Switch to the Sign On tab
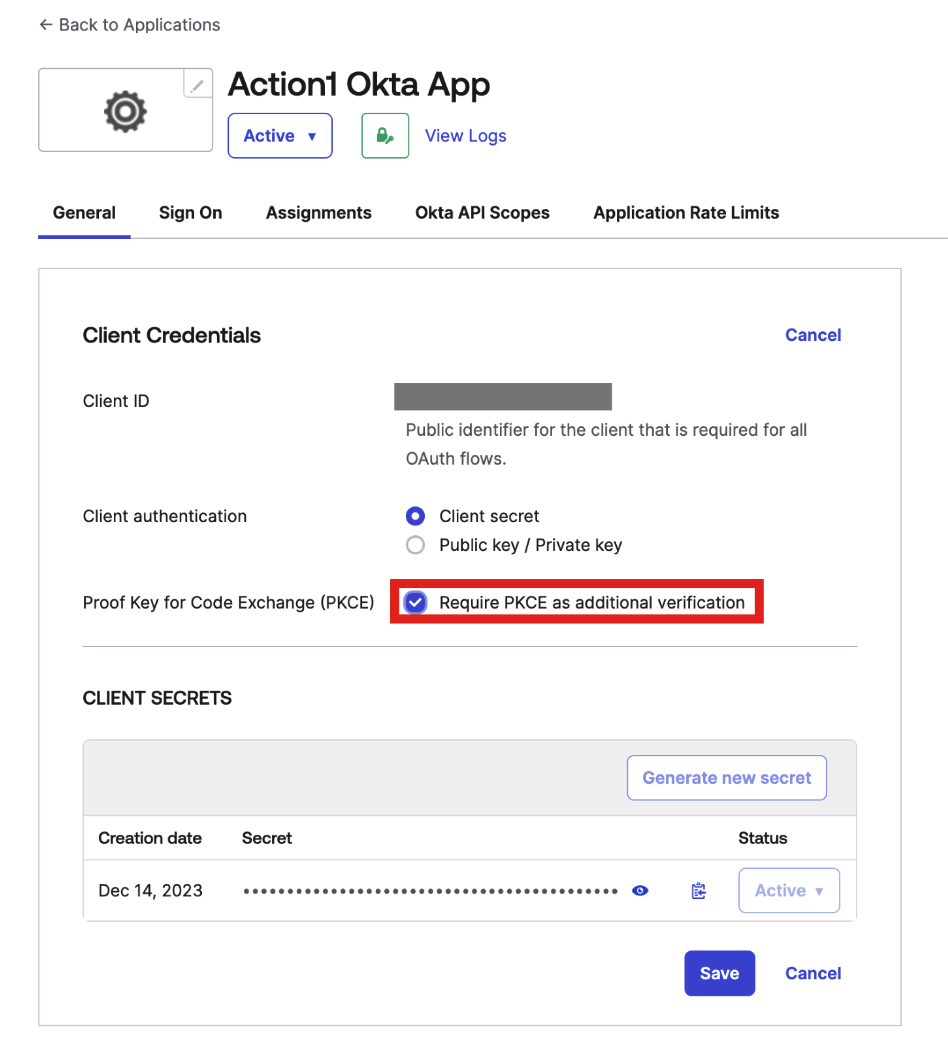The image size is (948, 1046). [x=190, y=212]
